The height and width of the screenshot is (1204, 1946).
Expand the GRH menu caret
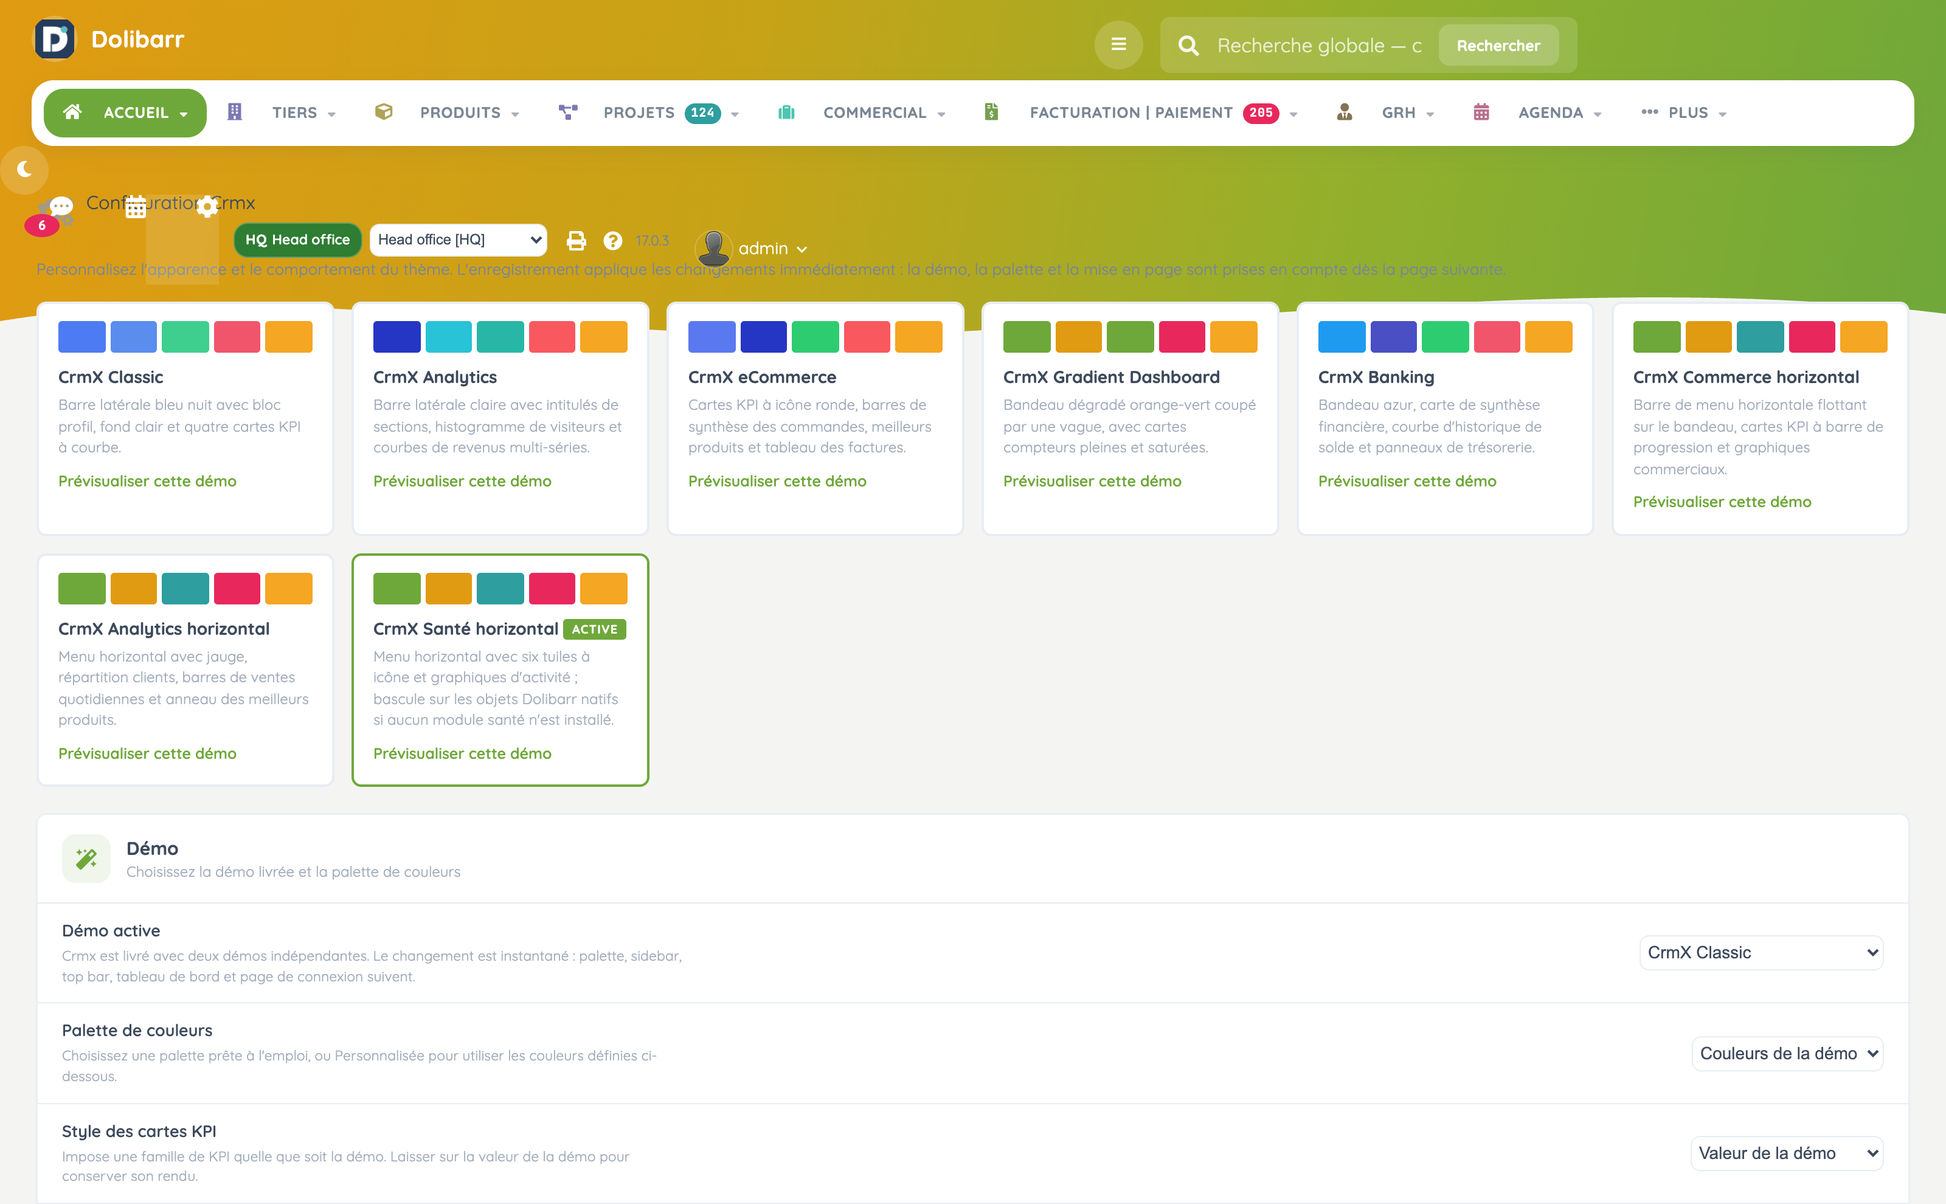(1430, 115)
